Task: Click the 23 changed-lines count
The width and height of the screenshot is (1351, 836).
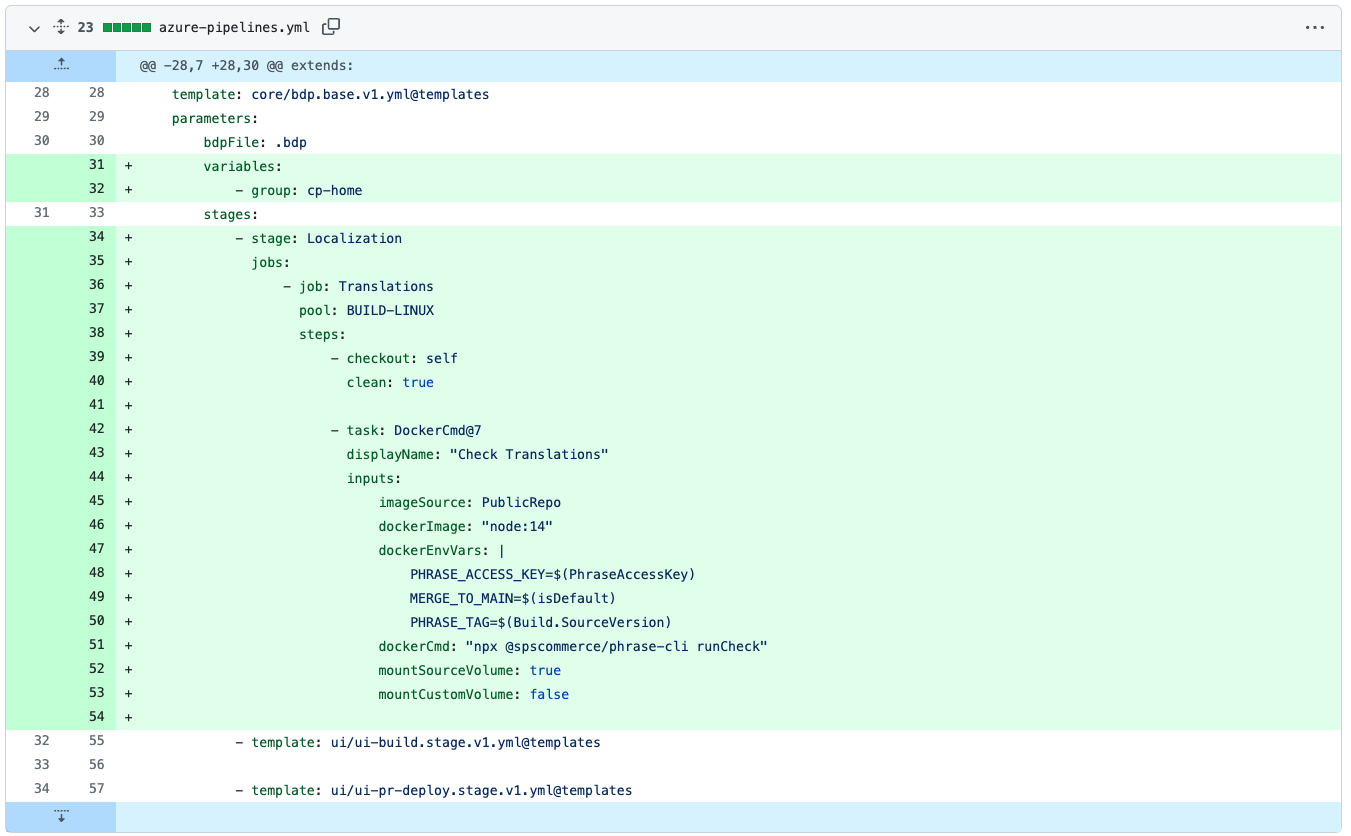Action: click(x=85, y=28)
